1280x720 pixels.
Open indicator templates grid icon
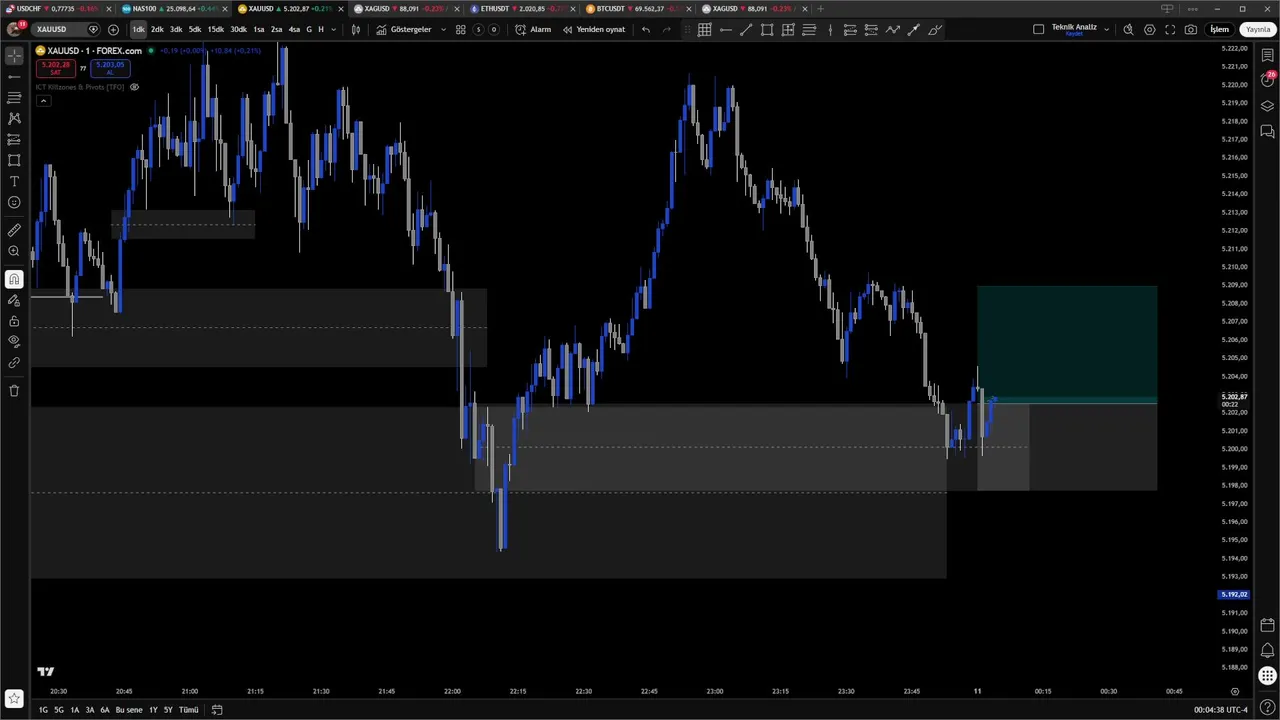tap(461, 29)
